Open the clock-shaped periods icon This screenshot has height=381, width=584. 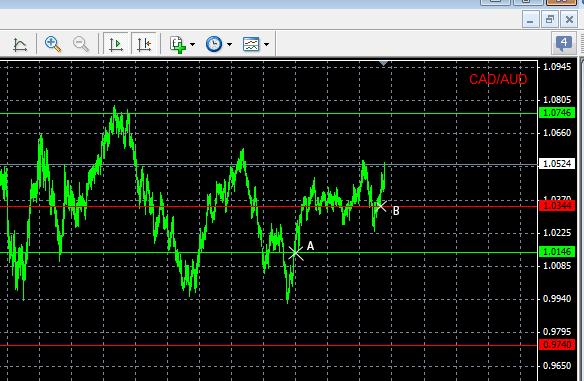pos(214,44)
